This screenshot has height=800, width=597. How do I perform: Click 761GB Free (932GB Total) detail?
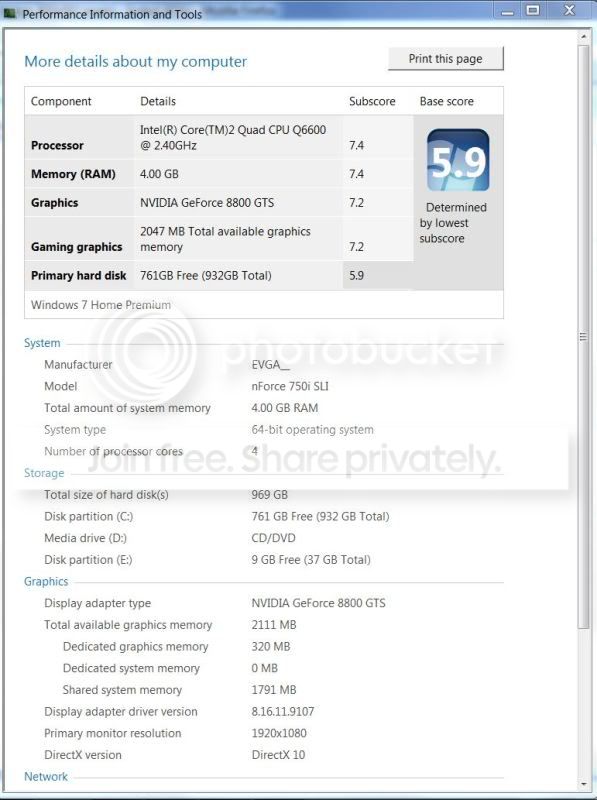[206, 276]
